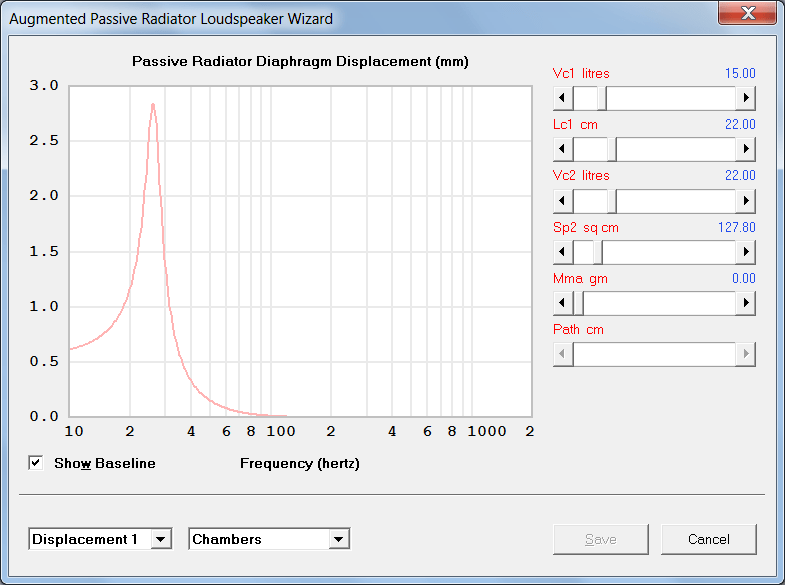Screen dimensions: 785x585
Task: Click the chart title Passive Radiator Diaphragm Displacement
Action: (300, 61)
